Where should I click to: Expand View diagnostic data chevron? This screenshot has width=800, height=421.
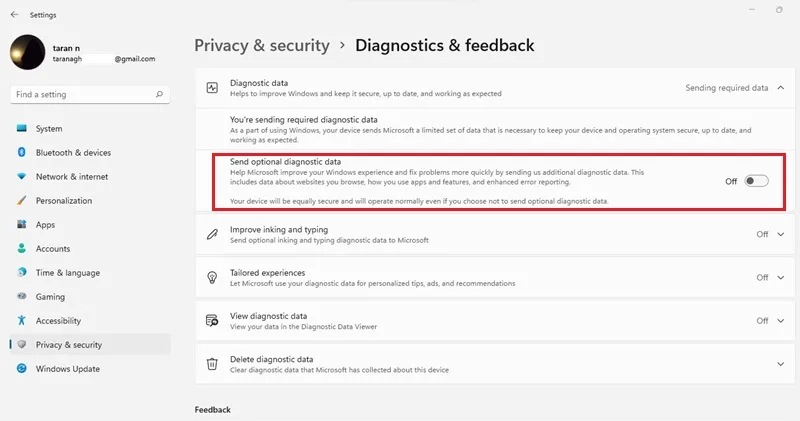[x=781, y=321]
